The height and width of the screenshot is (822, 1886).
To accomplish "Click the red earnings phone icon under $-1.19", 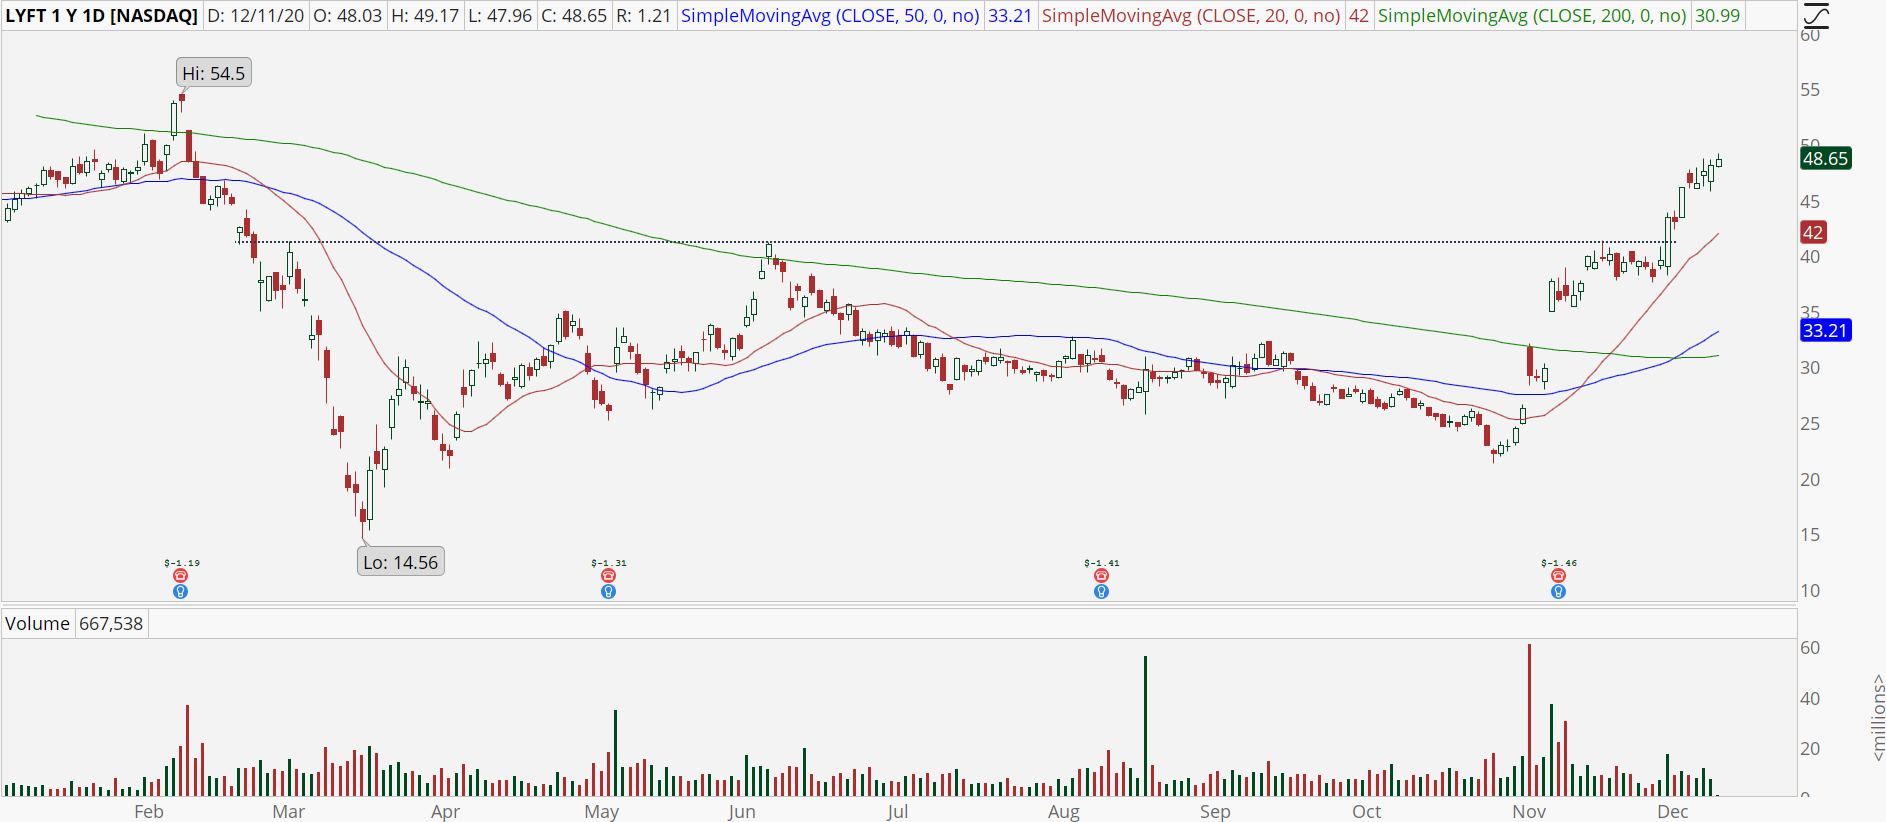I will point(181,576).
